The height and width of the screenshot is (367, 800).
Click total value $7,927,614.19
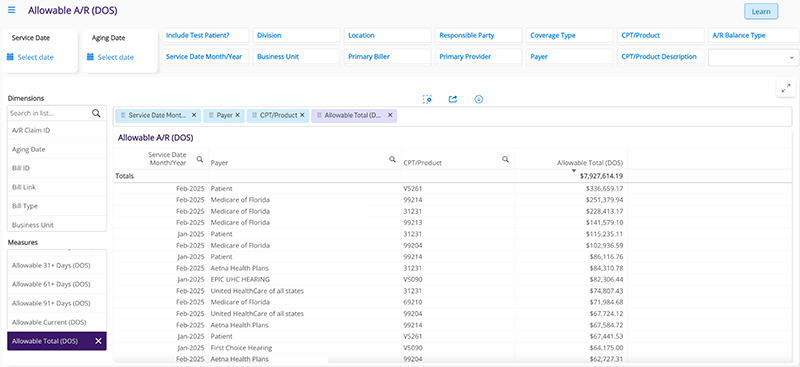[x=602, y=176]
